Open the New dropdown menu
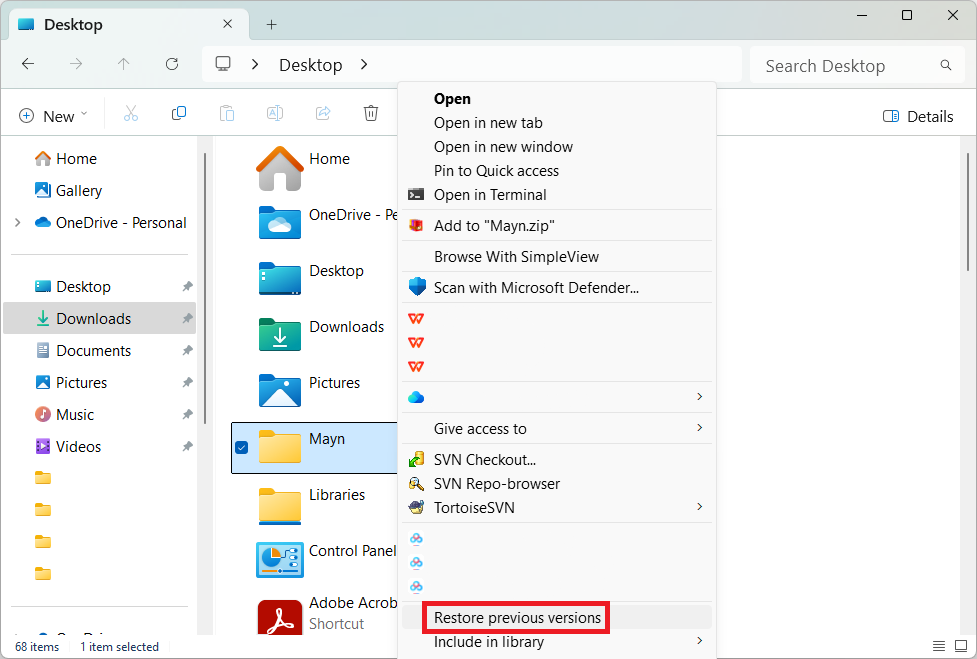The height and width of the screenshot is (659, 977). [53, 116]
